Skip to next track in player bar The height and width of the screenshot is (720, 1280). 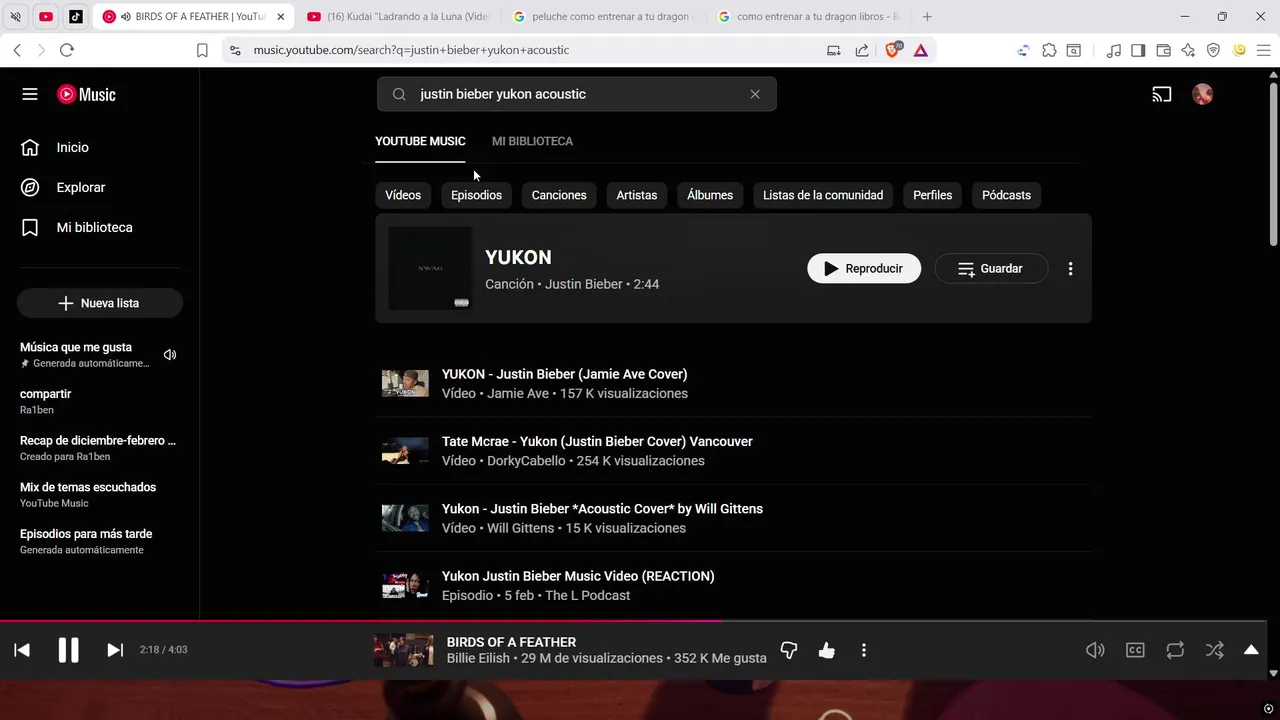pyautogui.click(x=115, y=650)
